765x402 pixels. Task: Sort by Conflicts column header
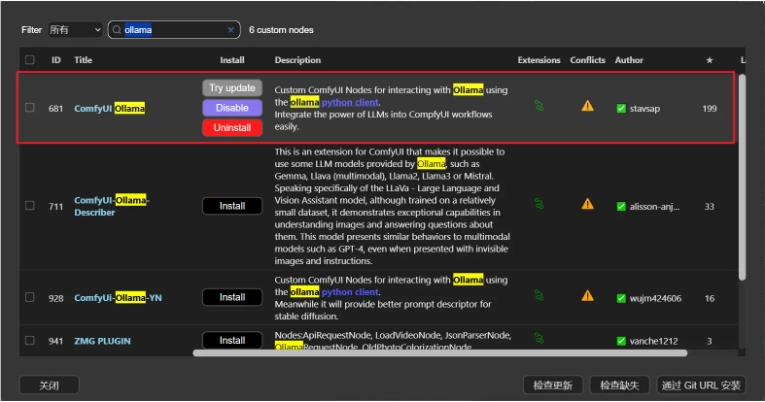(587, 60)
